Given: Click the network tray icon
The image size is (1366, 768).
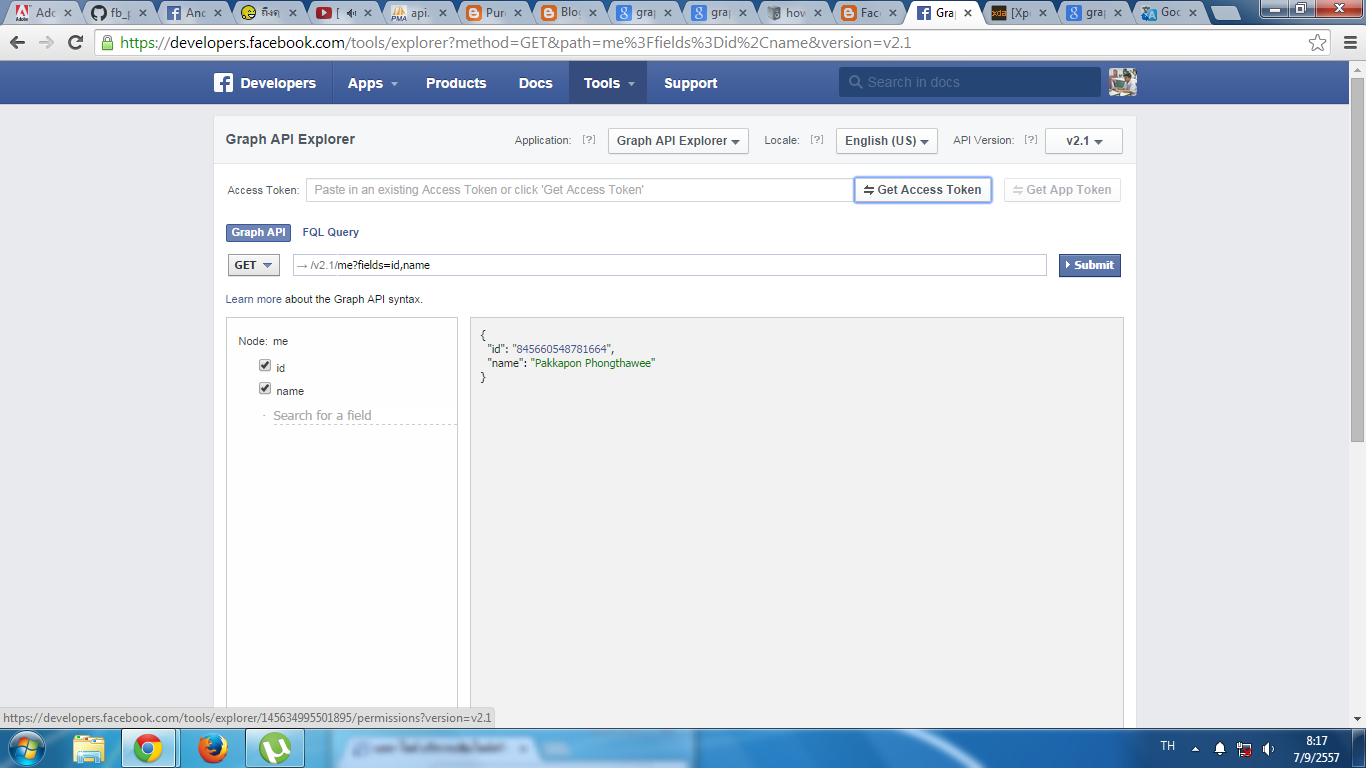Looking at the screenshot, I should point(1244,748).
